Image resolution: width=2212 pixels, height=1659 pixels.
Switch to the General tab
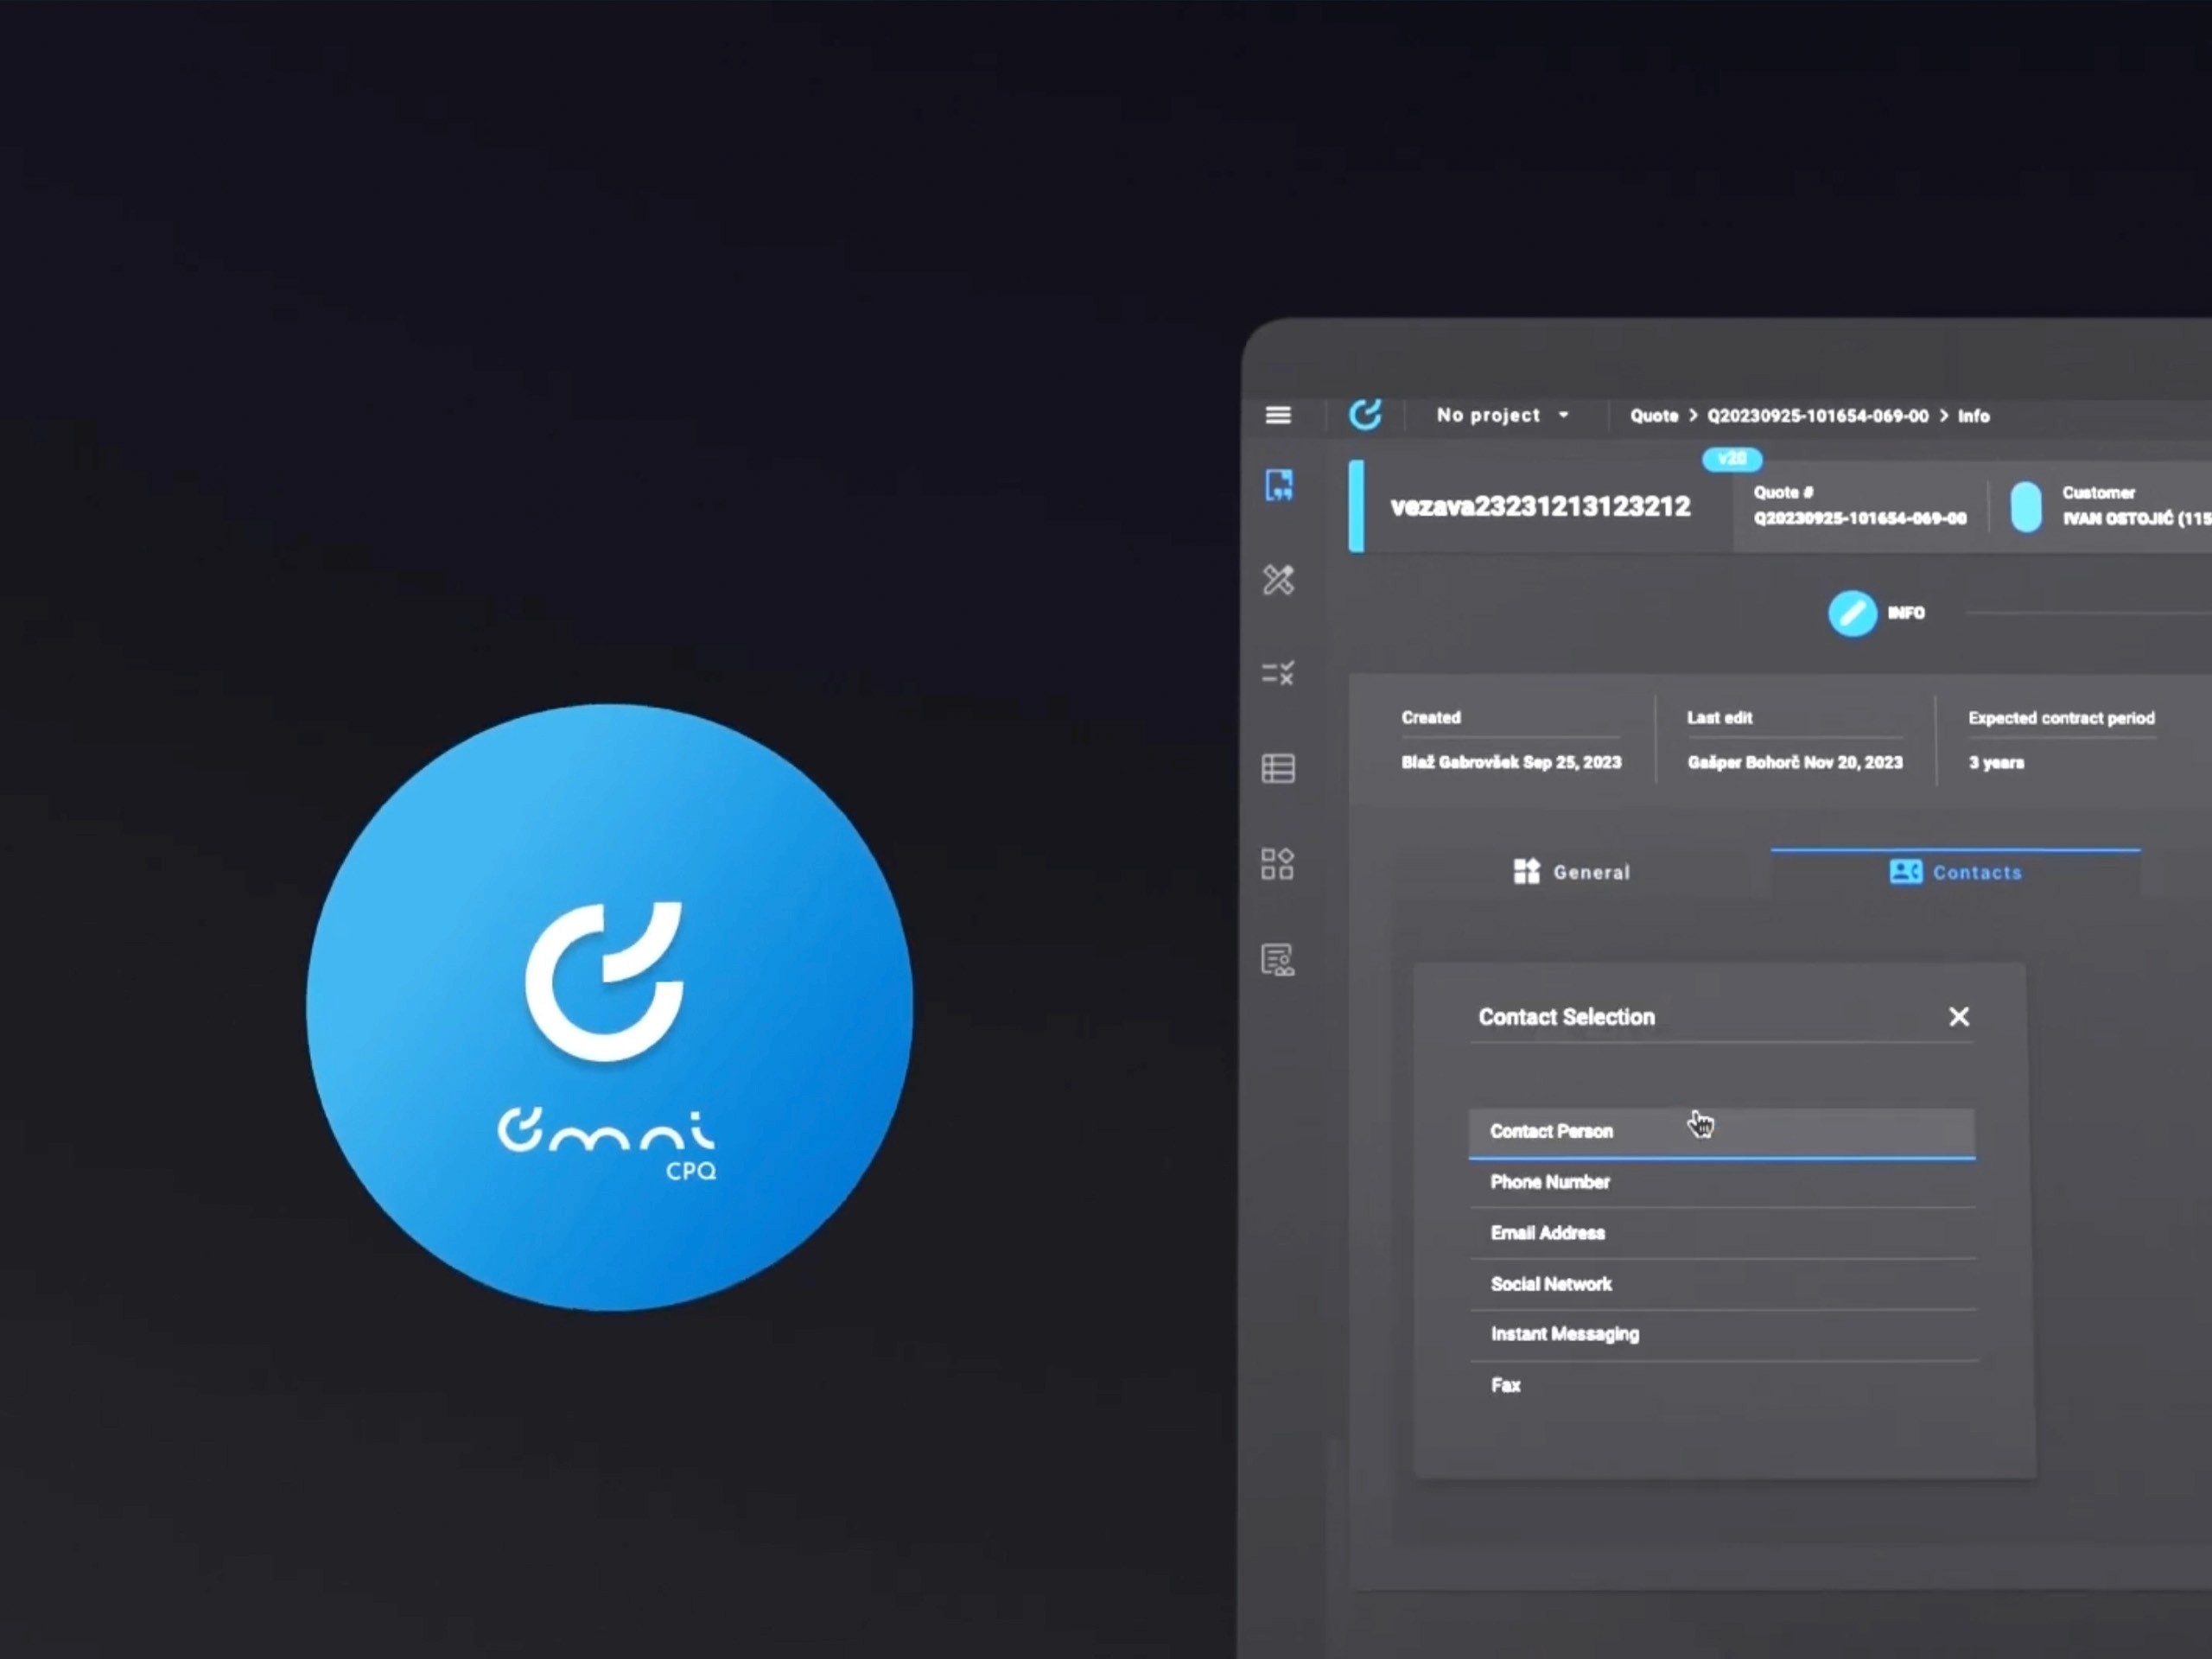click(x=1571, y=872)
